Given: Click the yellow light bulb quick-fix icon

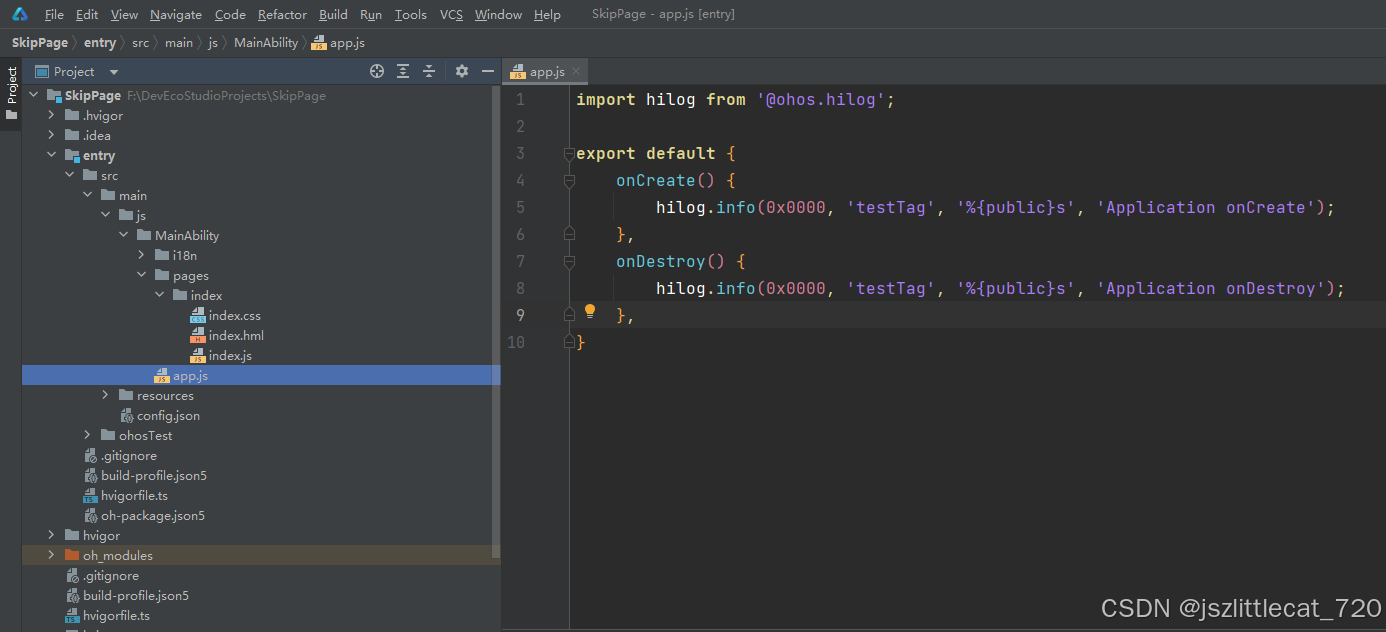Looking at the screenshot, I should coord(590,311).
